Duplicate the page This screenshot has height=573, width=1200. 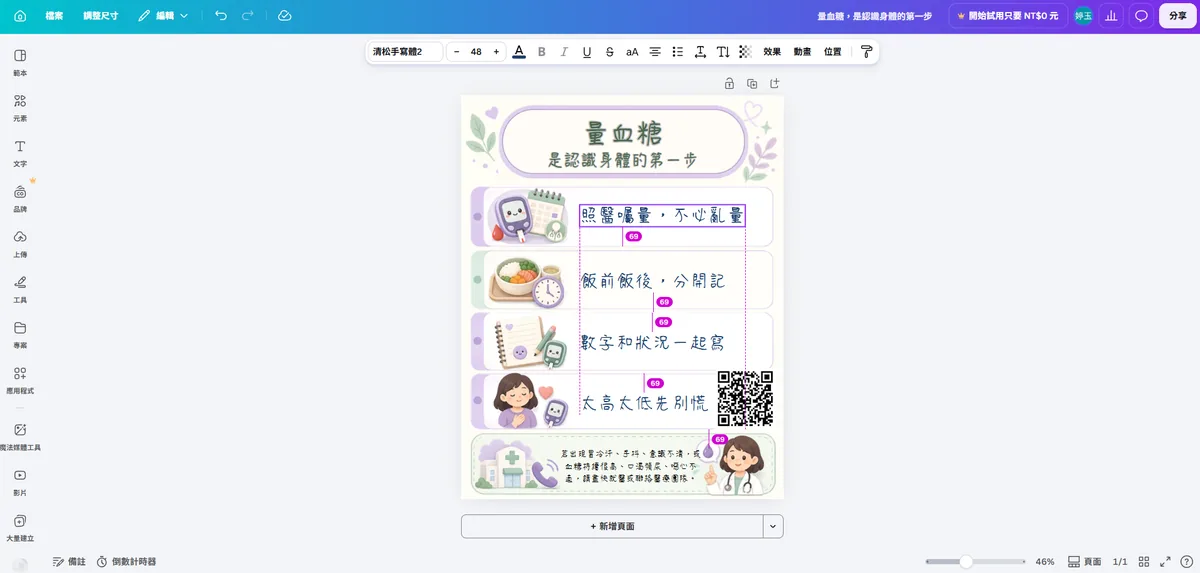[x=752, y=83]
